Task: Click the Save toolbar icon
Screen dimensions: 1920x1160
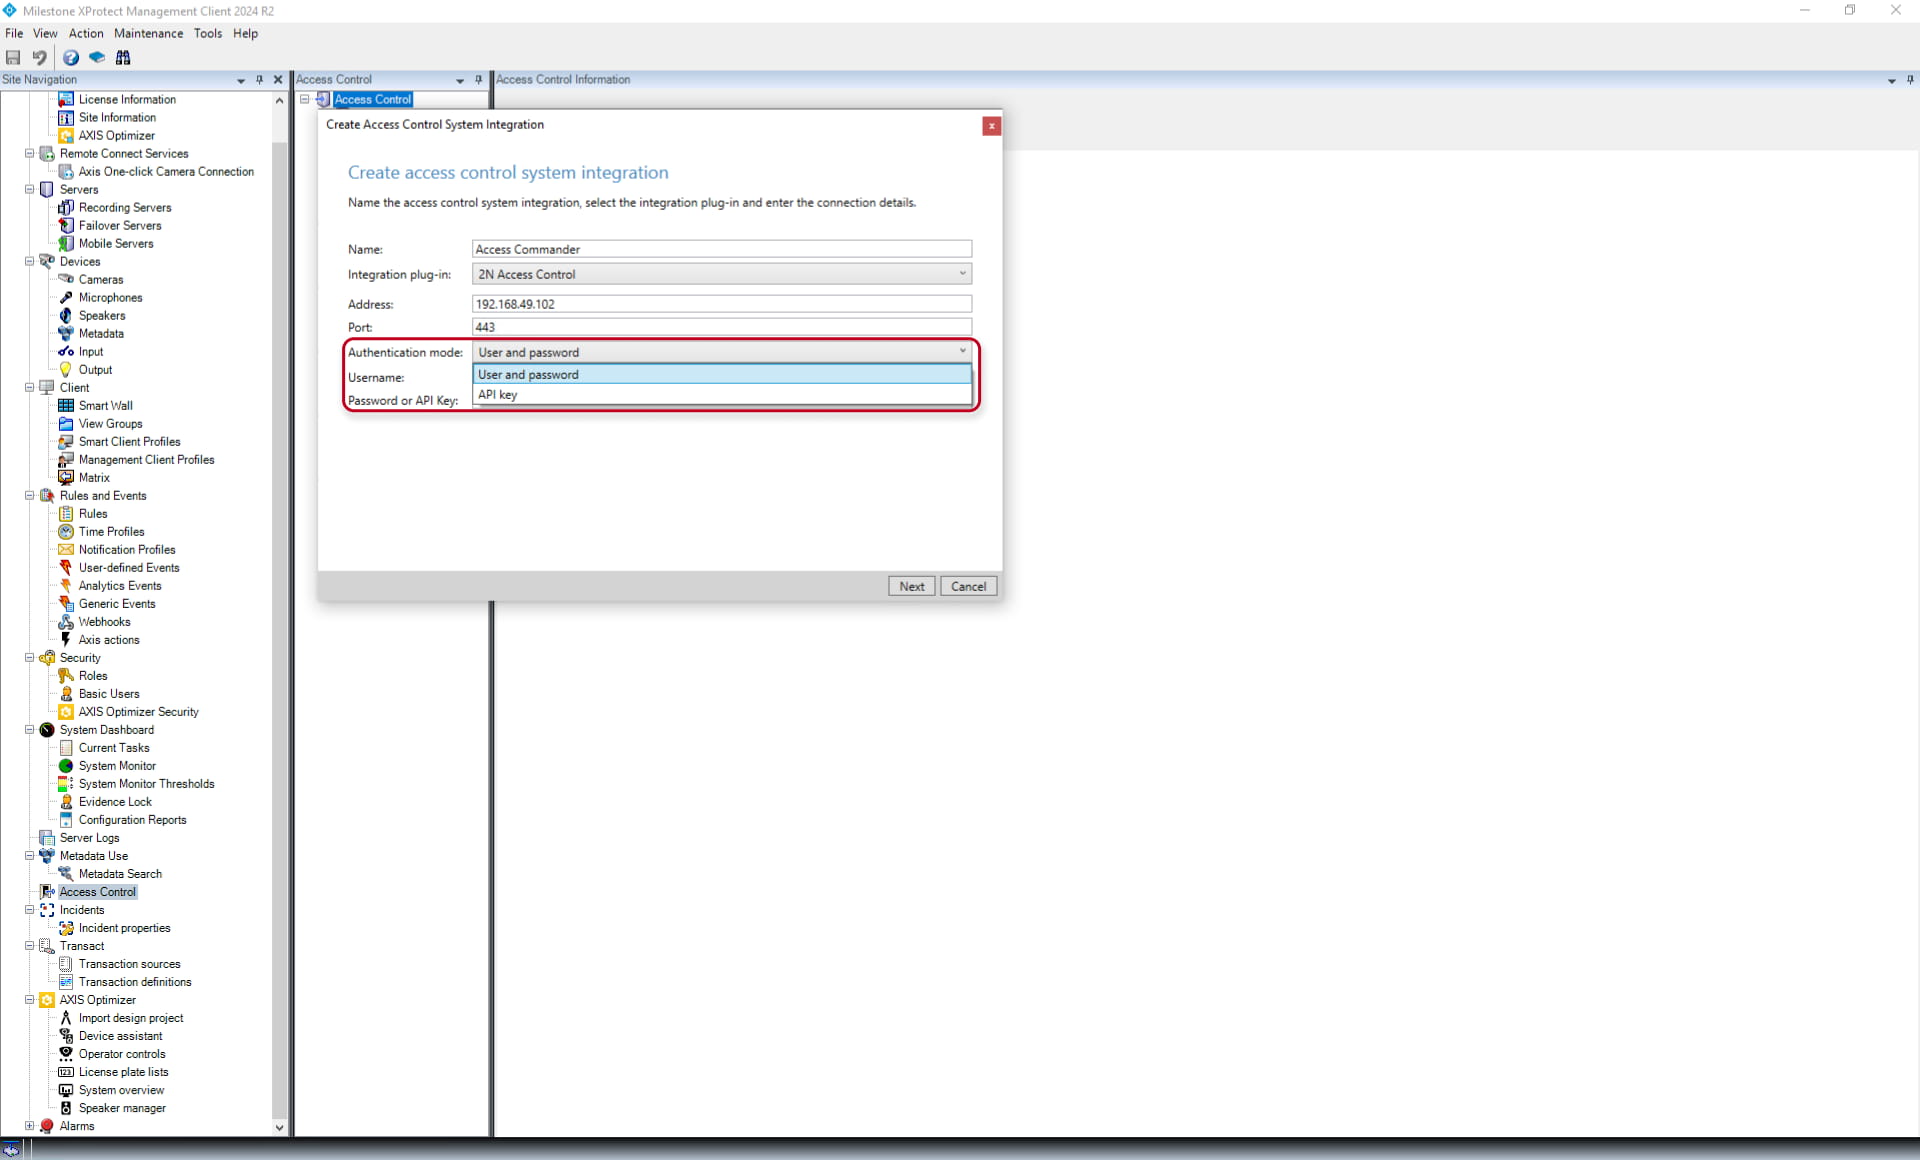Action: (x=13, y=58)
